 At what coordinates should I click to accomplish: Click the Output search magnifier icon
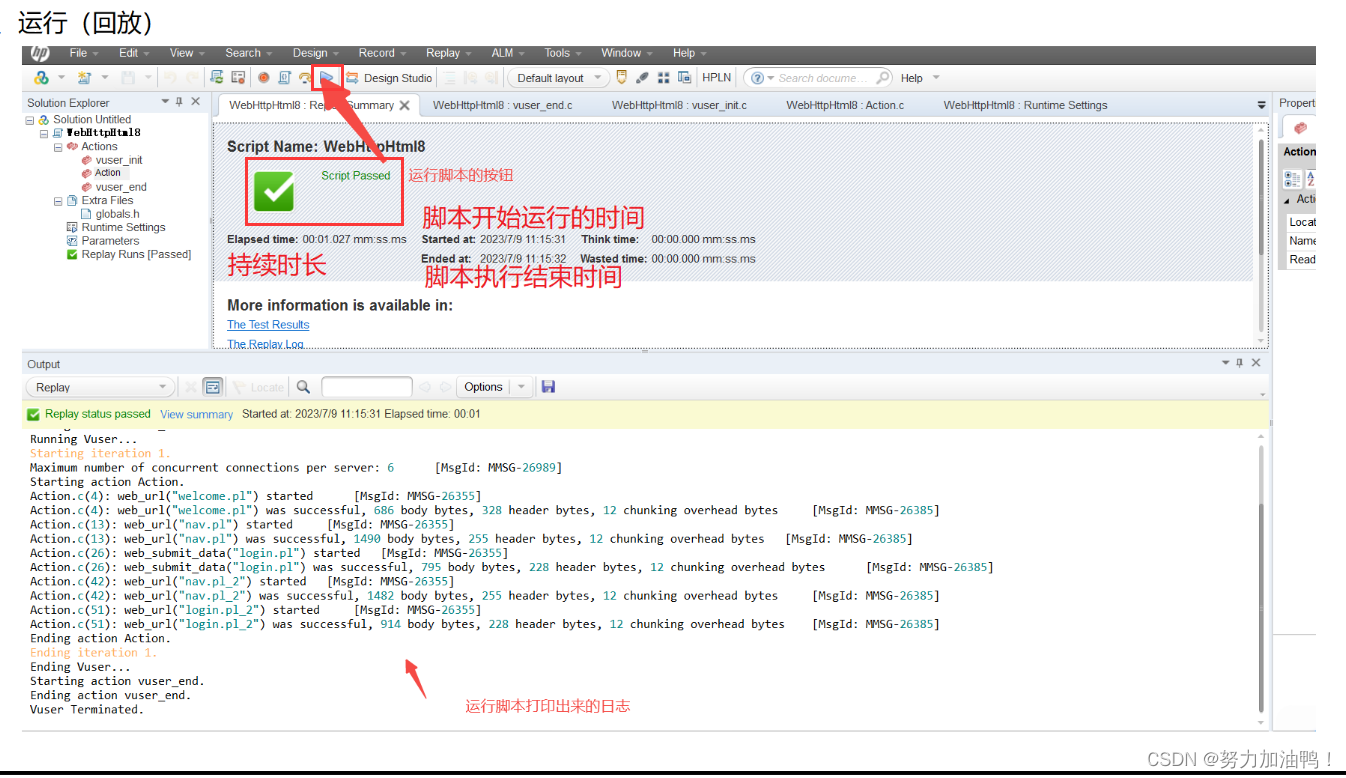click(x=303, y=387)
